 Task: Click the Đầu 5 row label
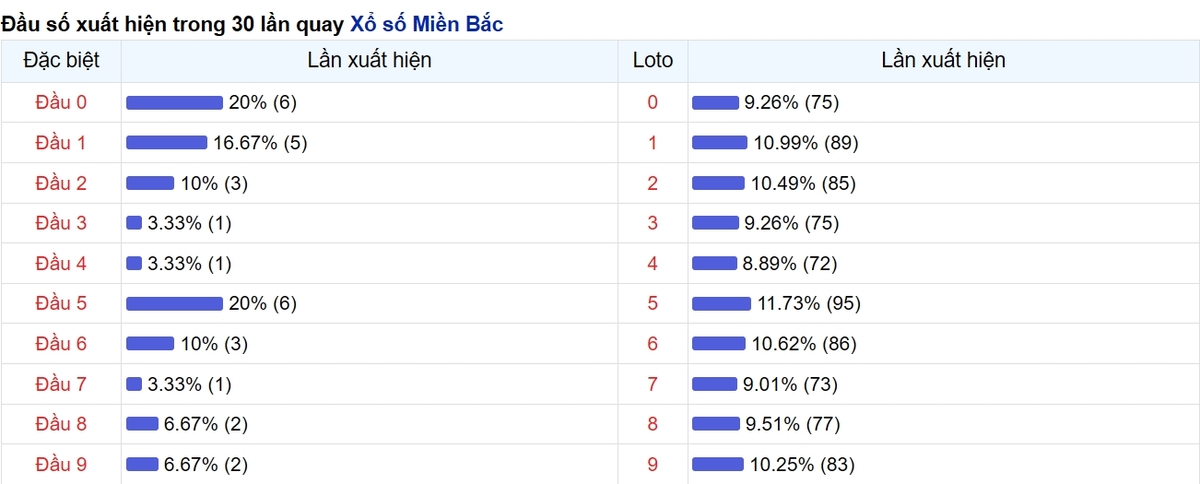pyautogui.click(x=61, y=303)
